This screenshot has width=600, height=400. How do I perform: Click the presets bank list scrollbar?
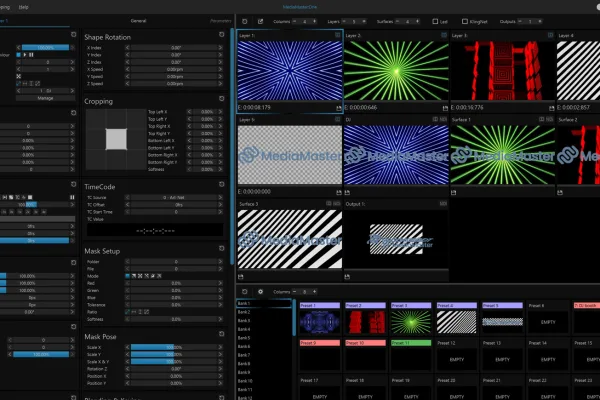click(294, 318)
